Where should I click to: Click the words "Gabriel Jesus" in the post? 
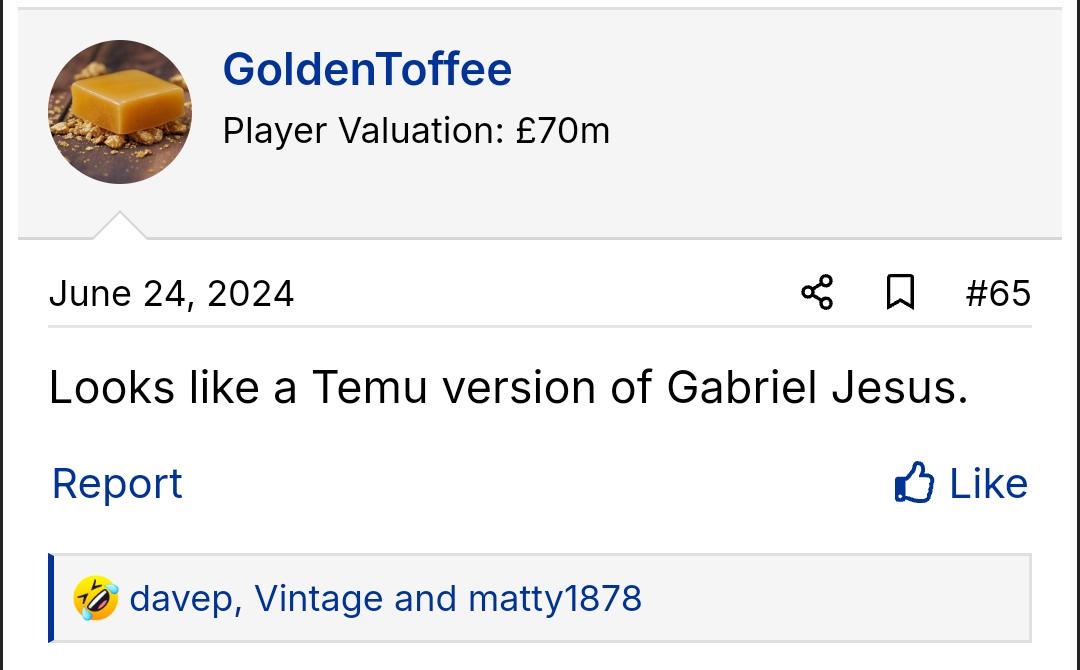tap(817, 388)
